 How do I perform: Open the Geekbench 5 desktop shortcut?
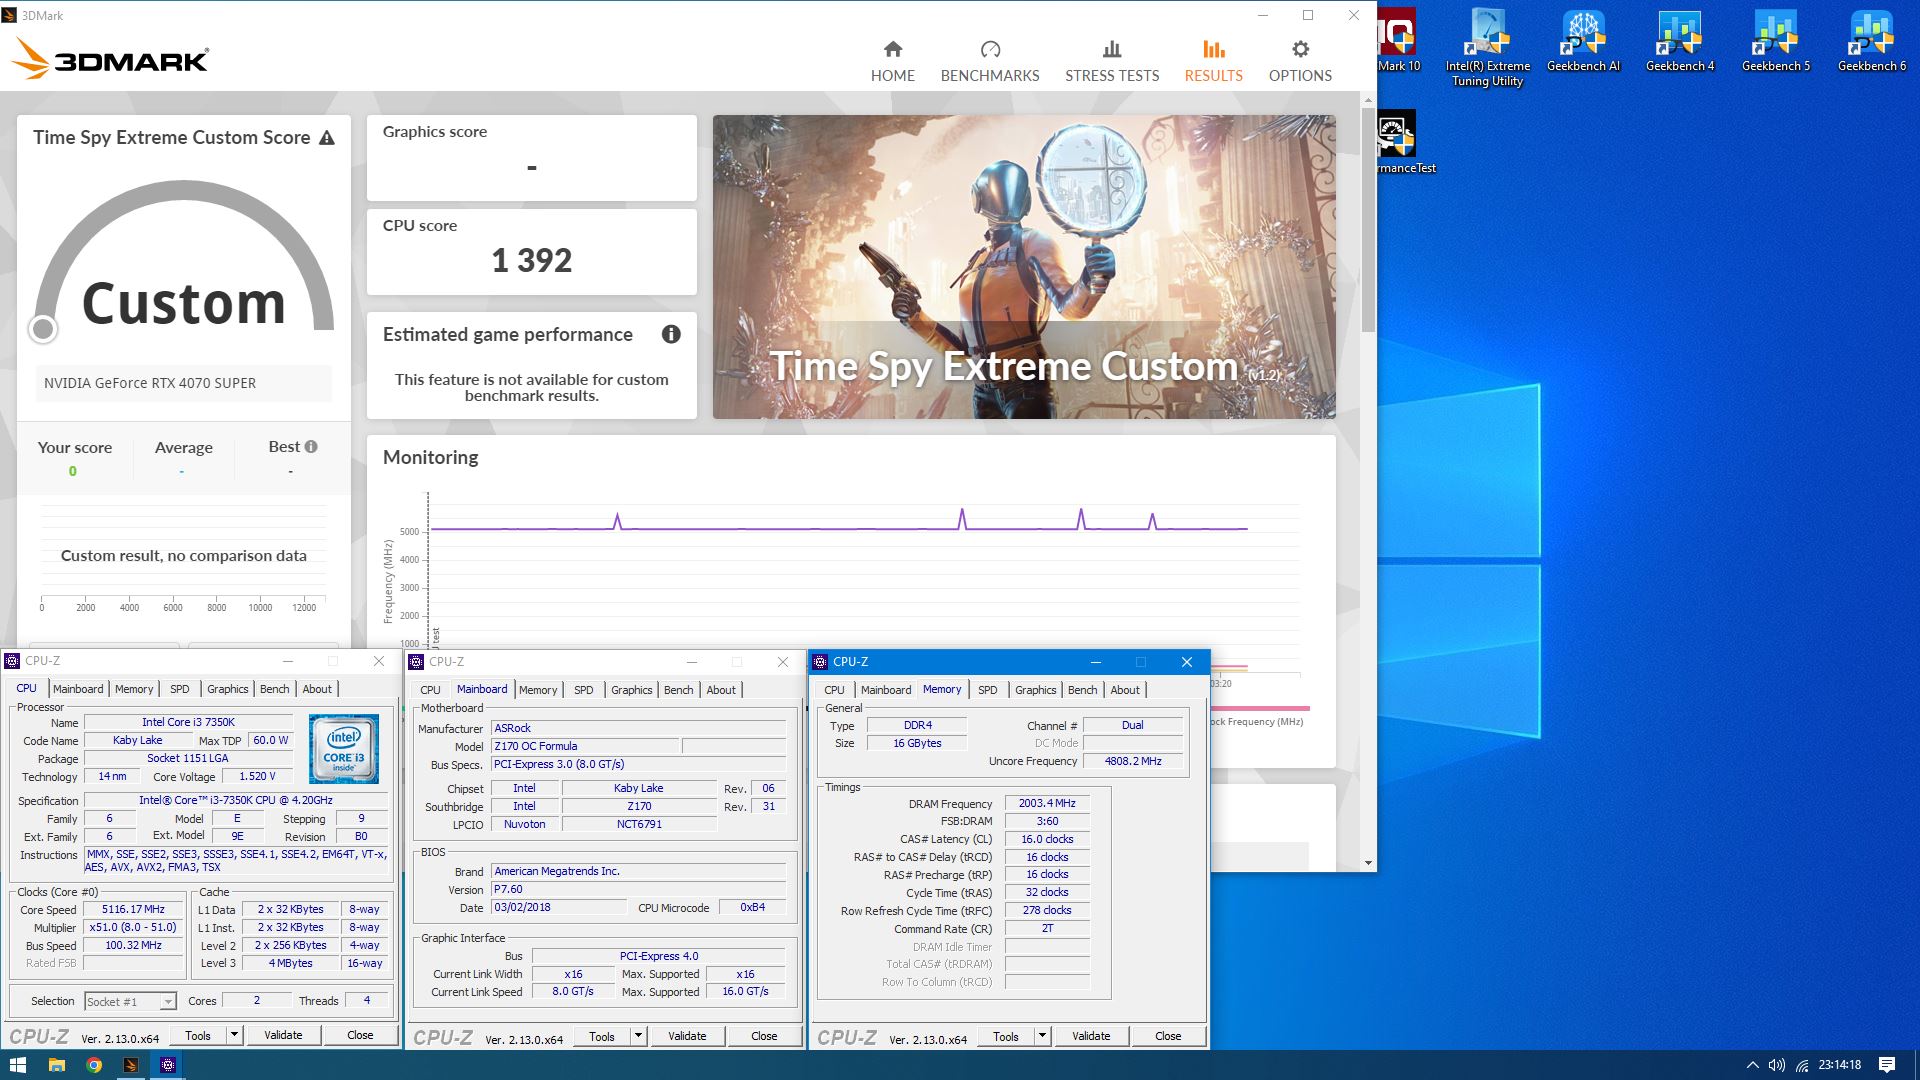click(x=1775, y=42)
